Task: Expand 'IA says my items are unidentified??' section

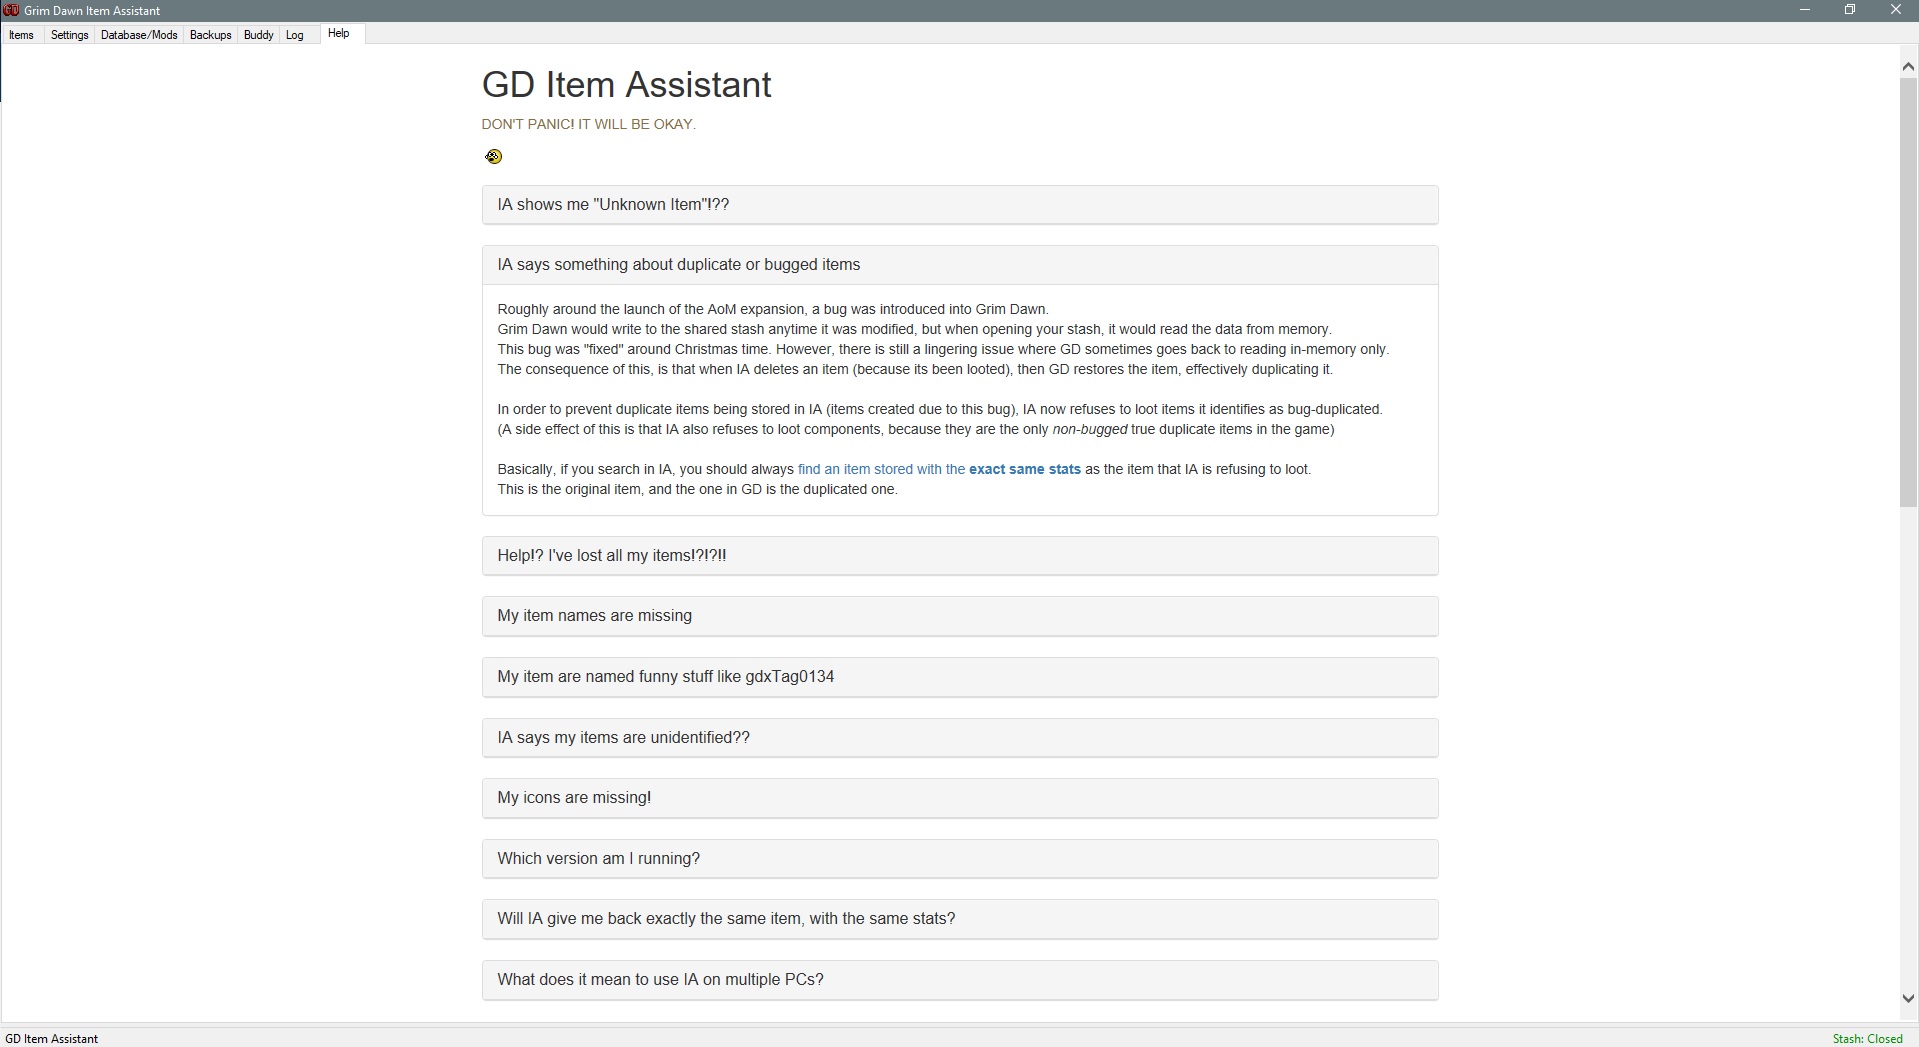Action: [x=960, y=738]
